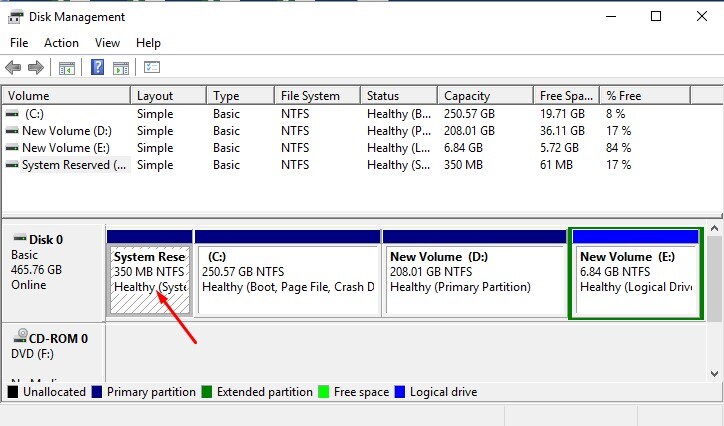The width and height of the screenshot is (724, 426).
Task: Click the Disk 0 disk icon
Action: 20,239
